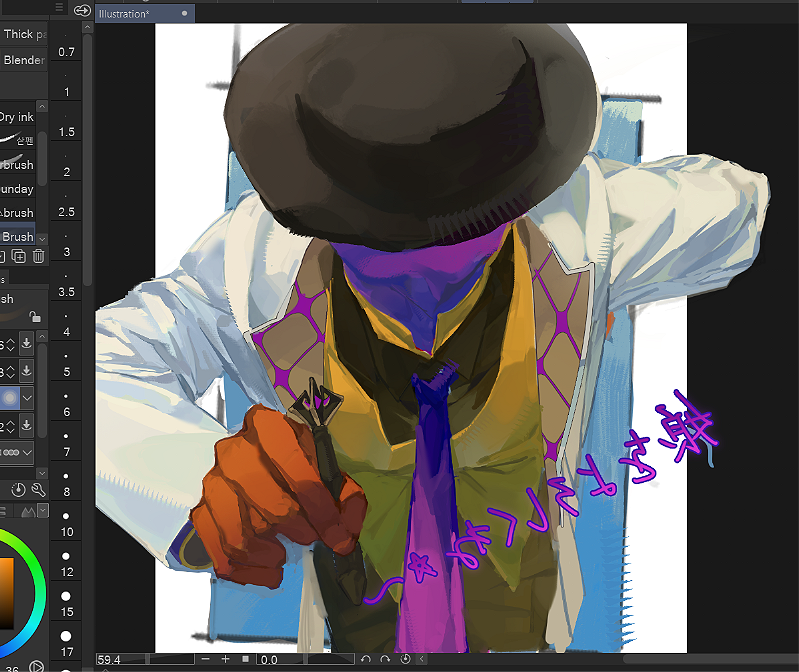Toggle the tool property lock icon
Image resolution: width=799 pixels, height=672 pixels.
click(34, 316)
